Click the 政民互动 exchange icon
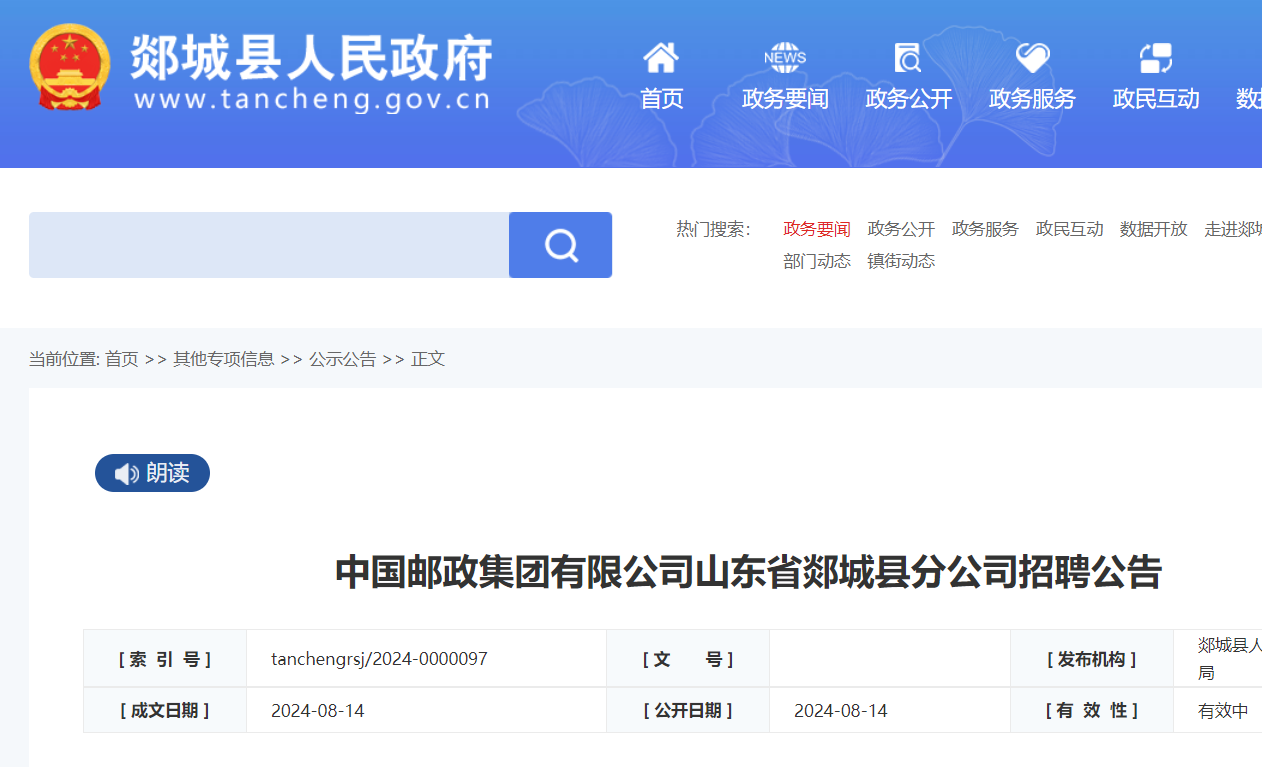 (1156, 58)
